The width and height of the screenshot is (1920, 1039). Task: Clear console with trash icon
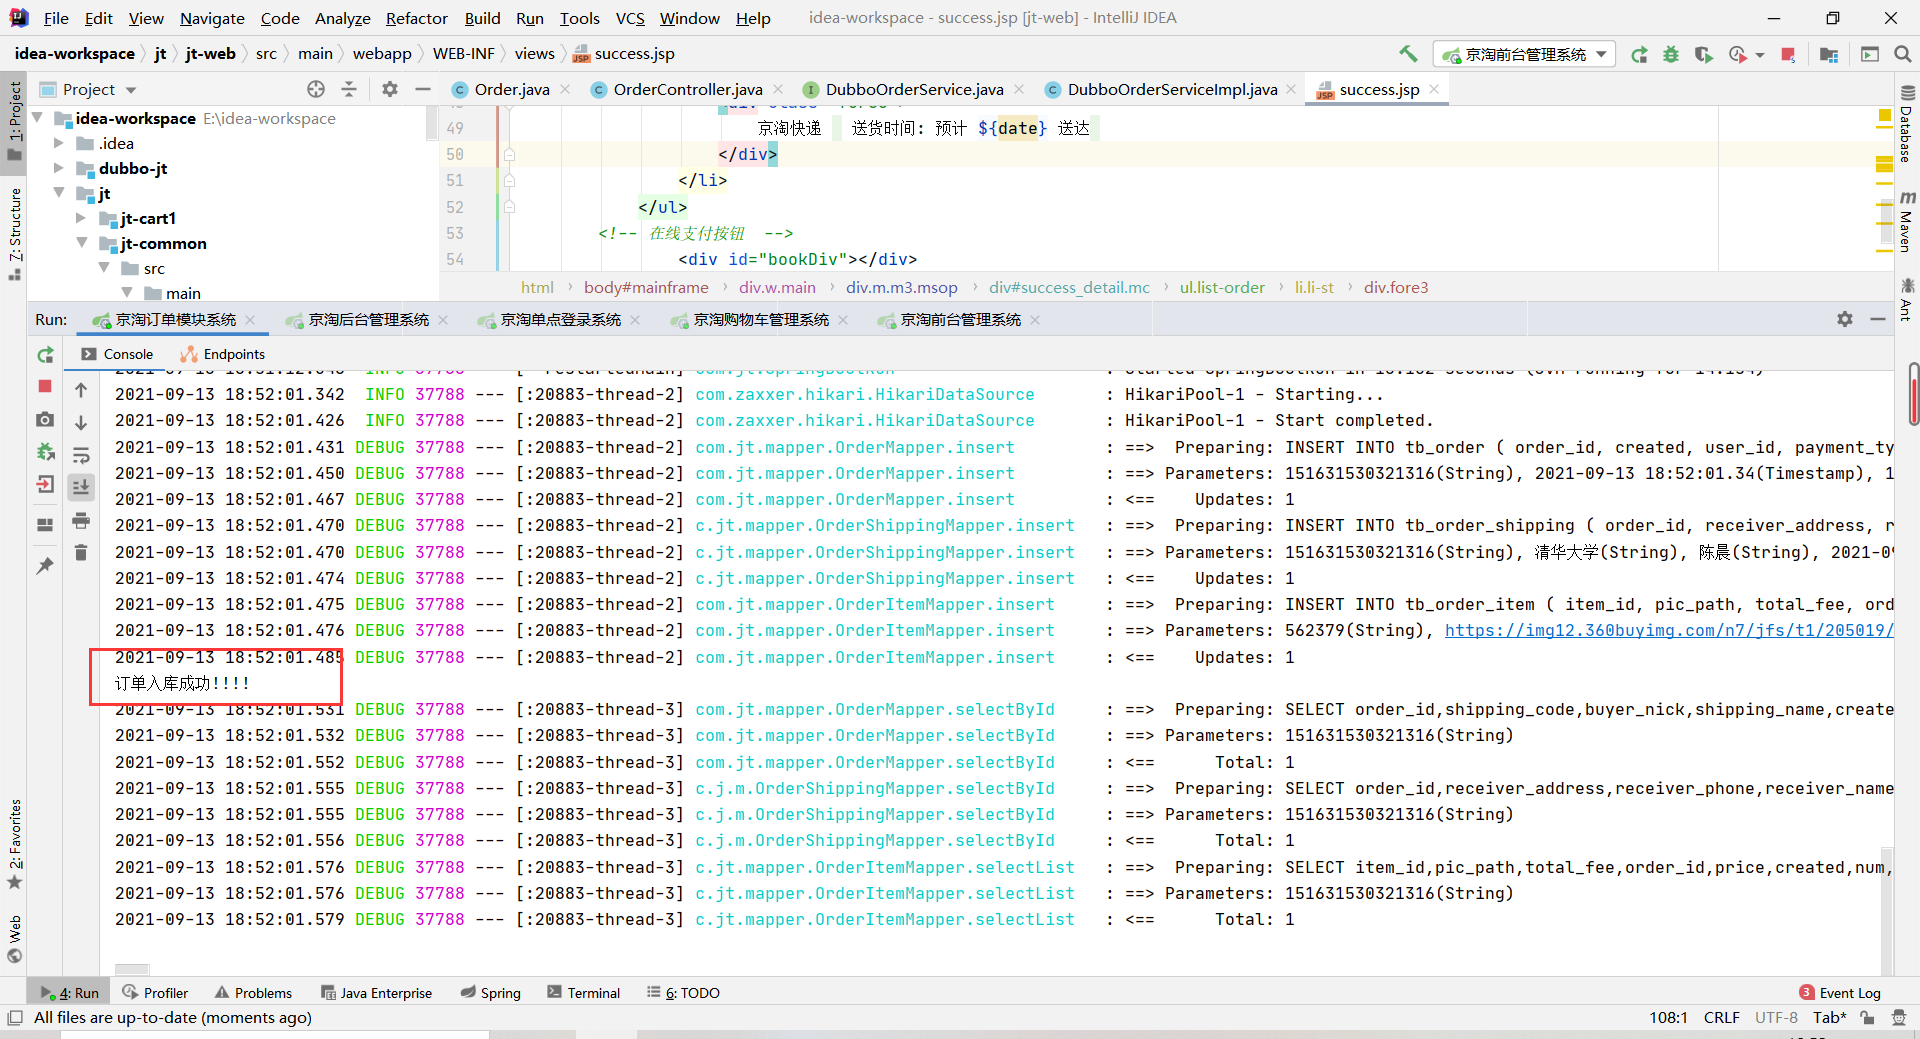pos(81,552)
